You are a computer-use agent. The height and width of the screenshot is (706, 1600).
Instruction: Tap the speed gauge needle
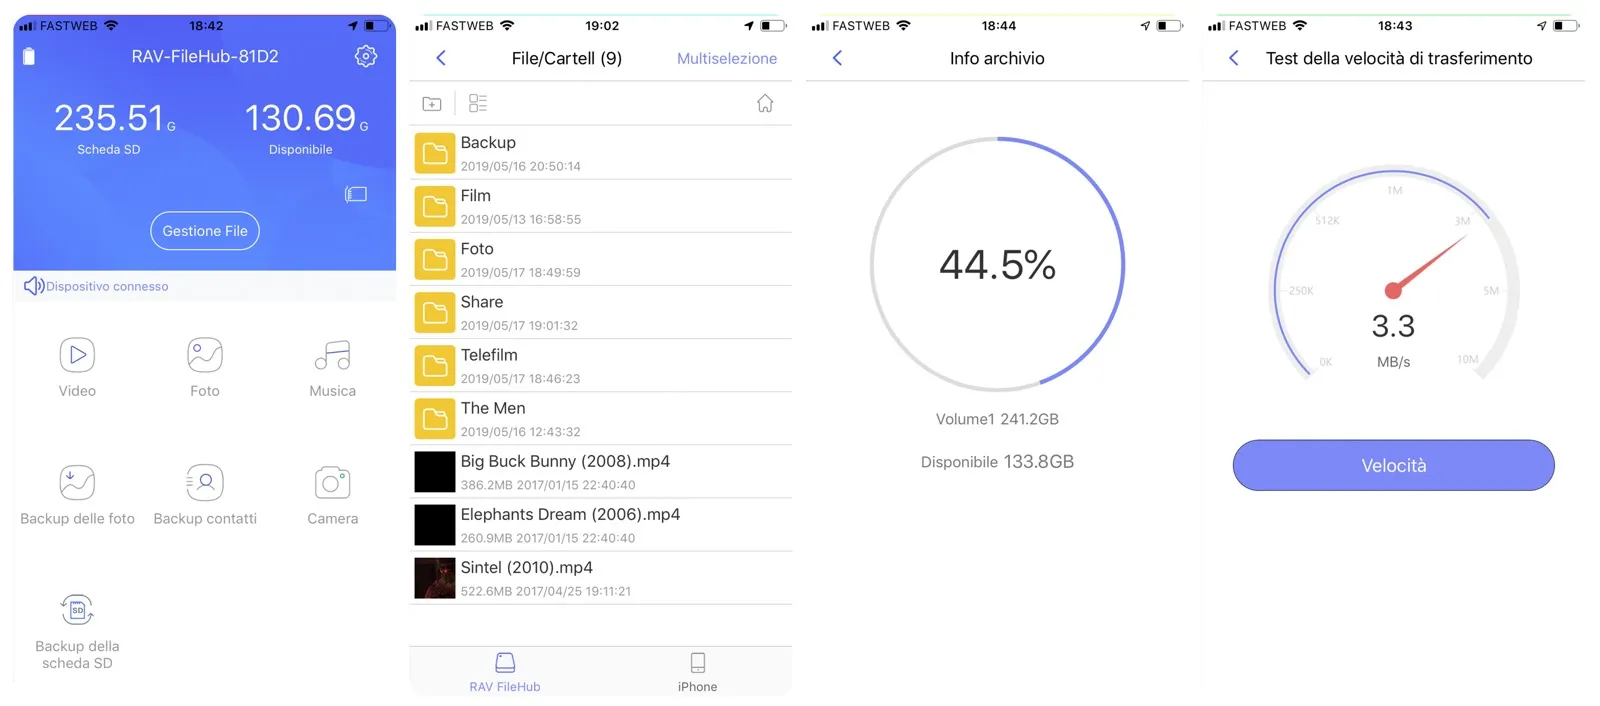click(x=1426, y=265)
